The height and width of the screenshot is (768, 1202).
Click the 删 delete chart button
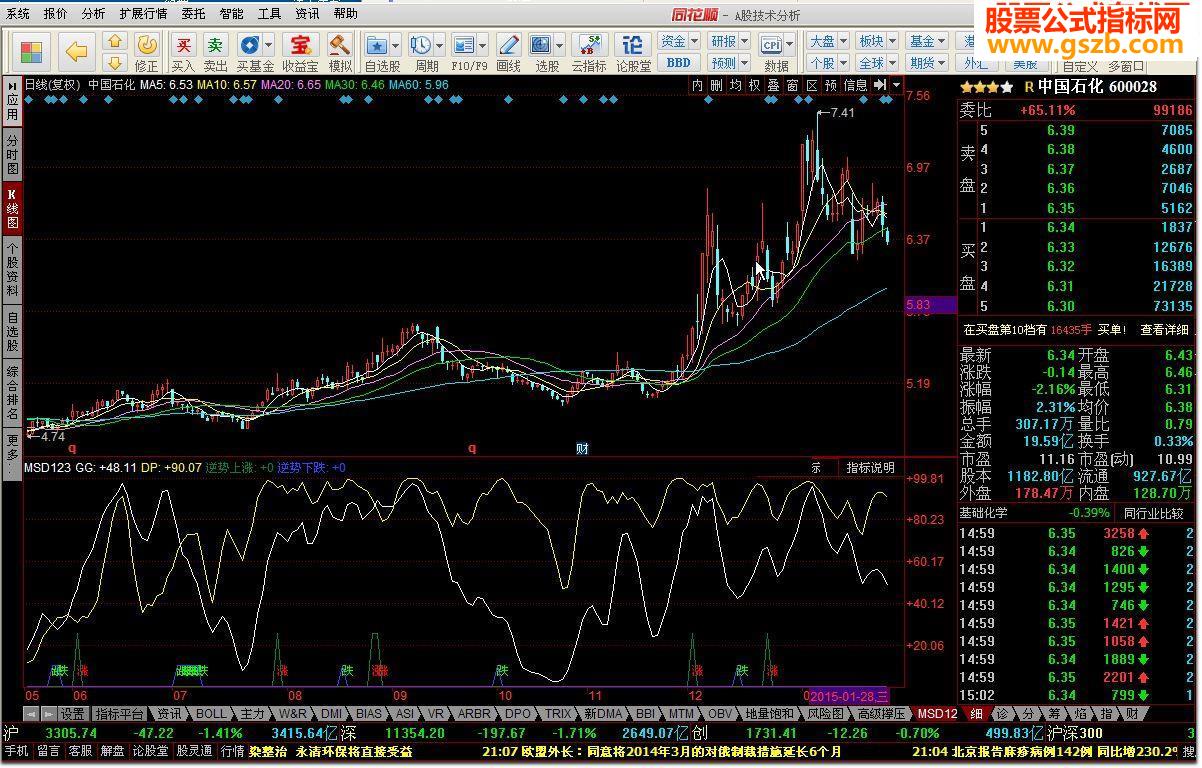[x=717, y=86]
